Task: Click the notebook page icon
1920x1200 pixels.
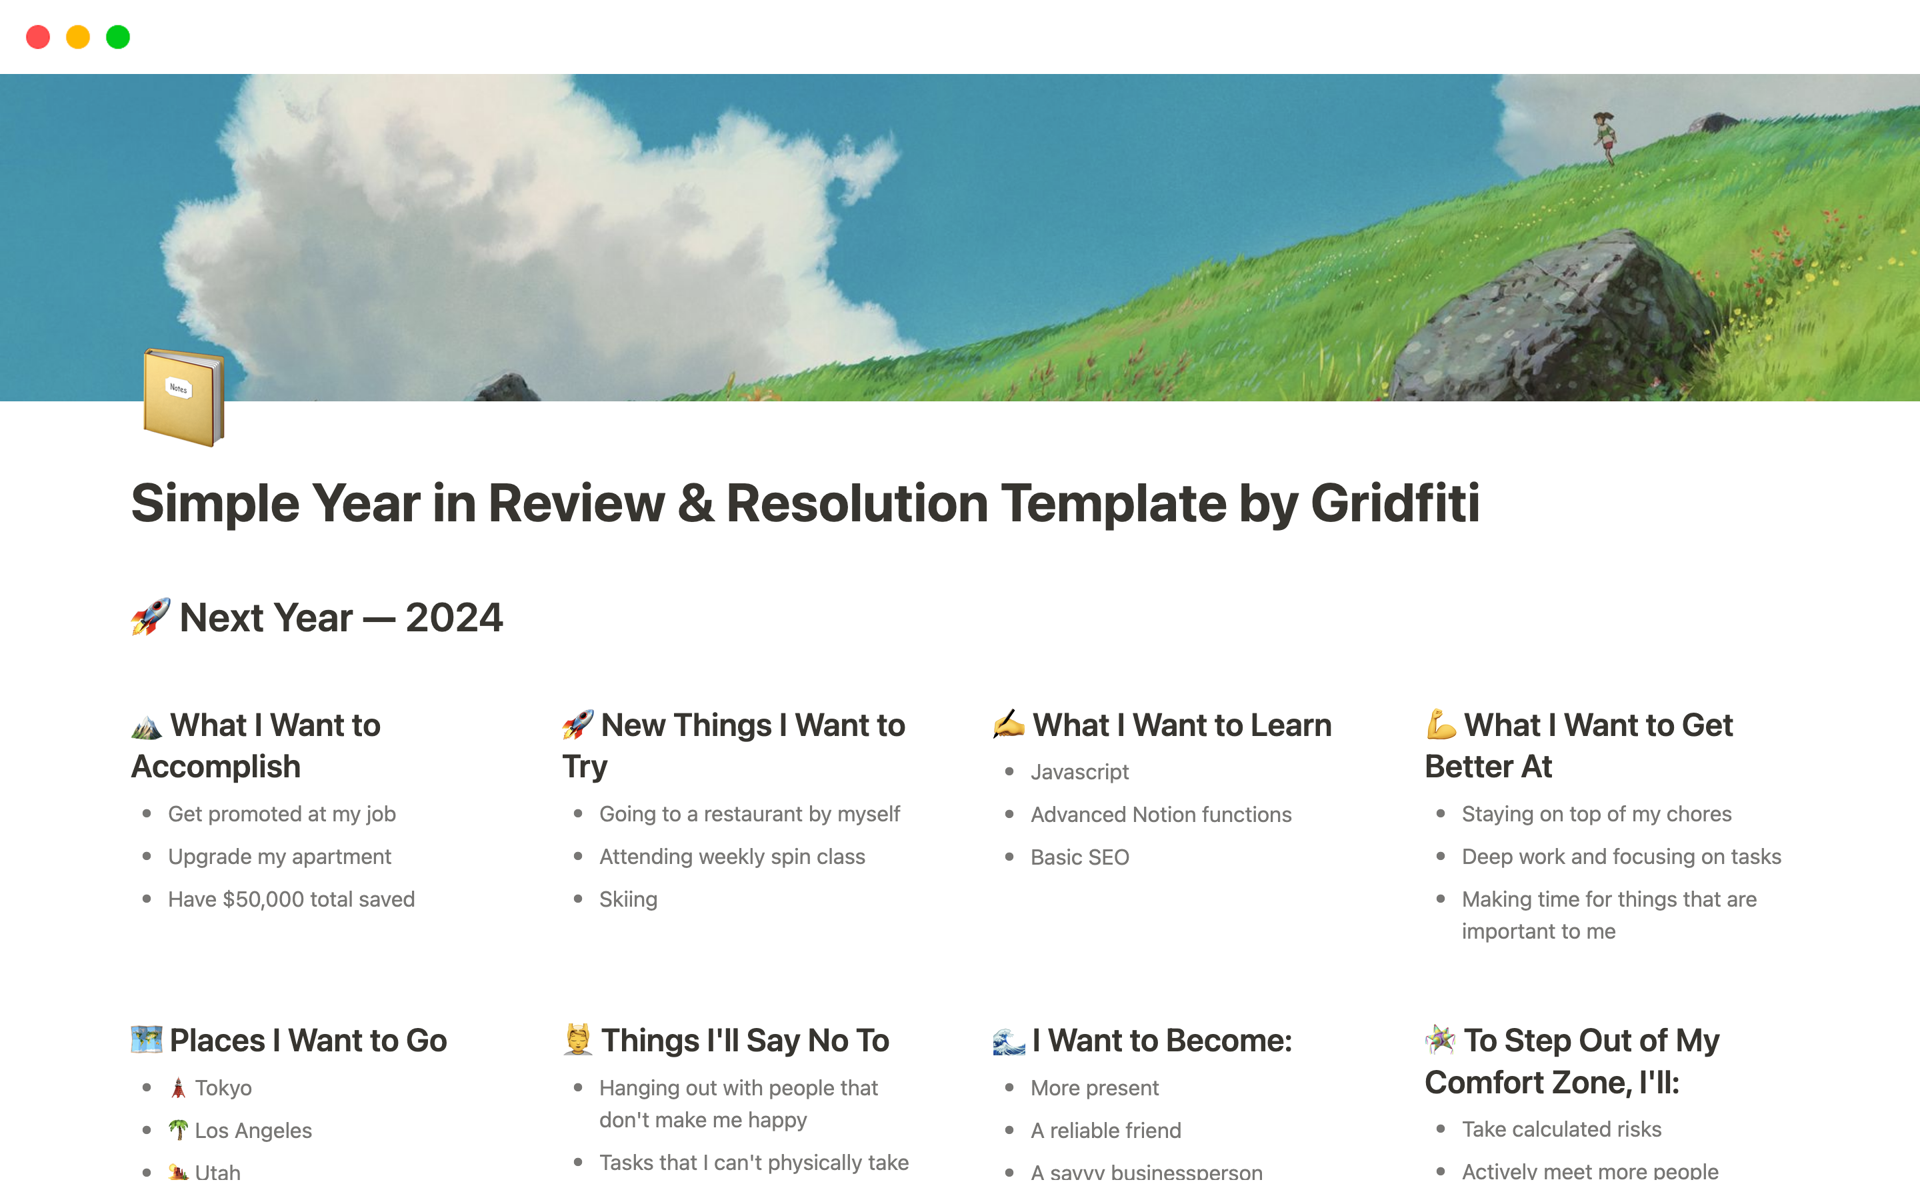Action: click(183, 397)
